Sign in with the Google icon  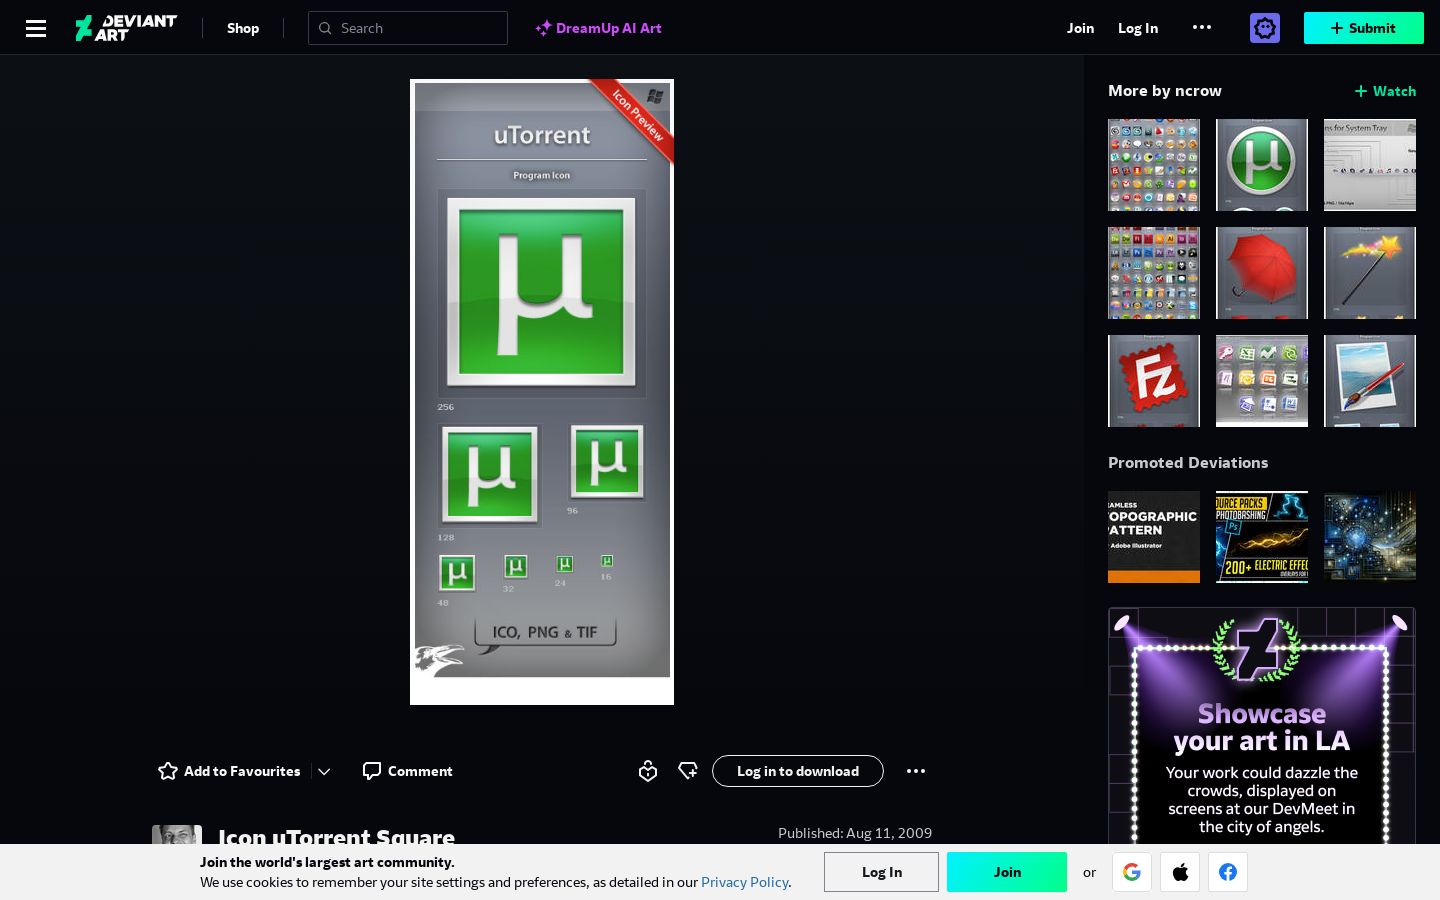(x=1132, y=872)
